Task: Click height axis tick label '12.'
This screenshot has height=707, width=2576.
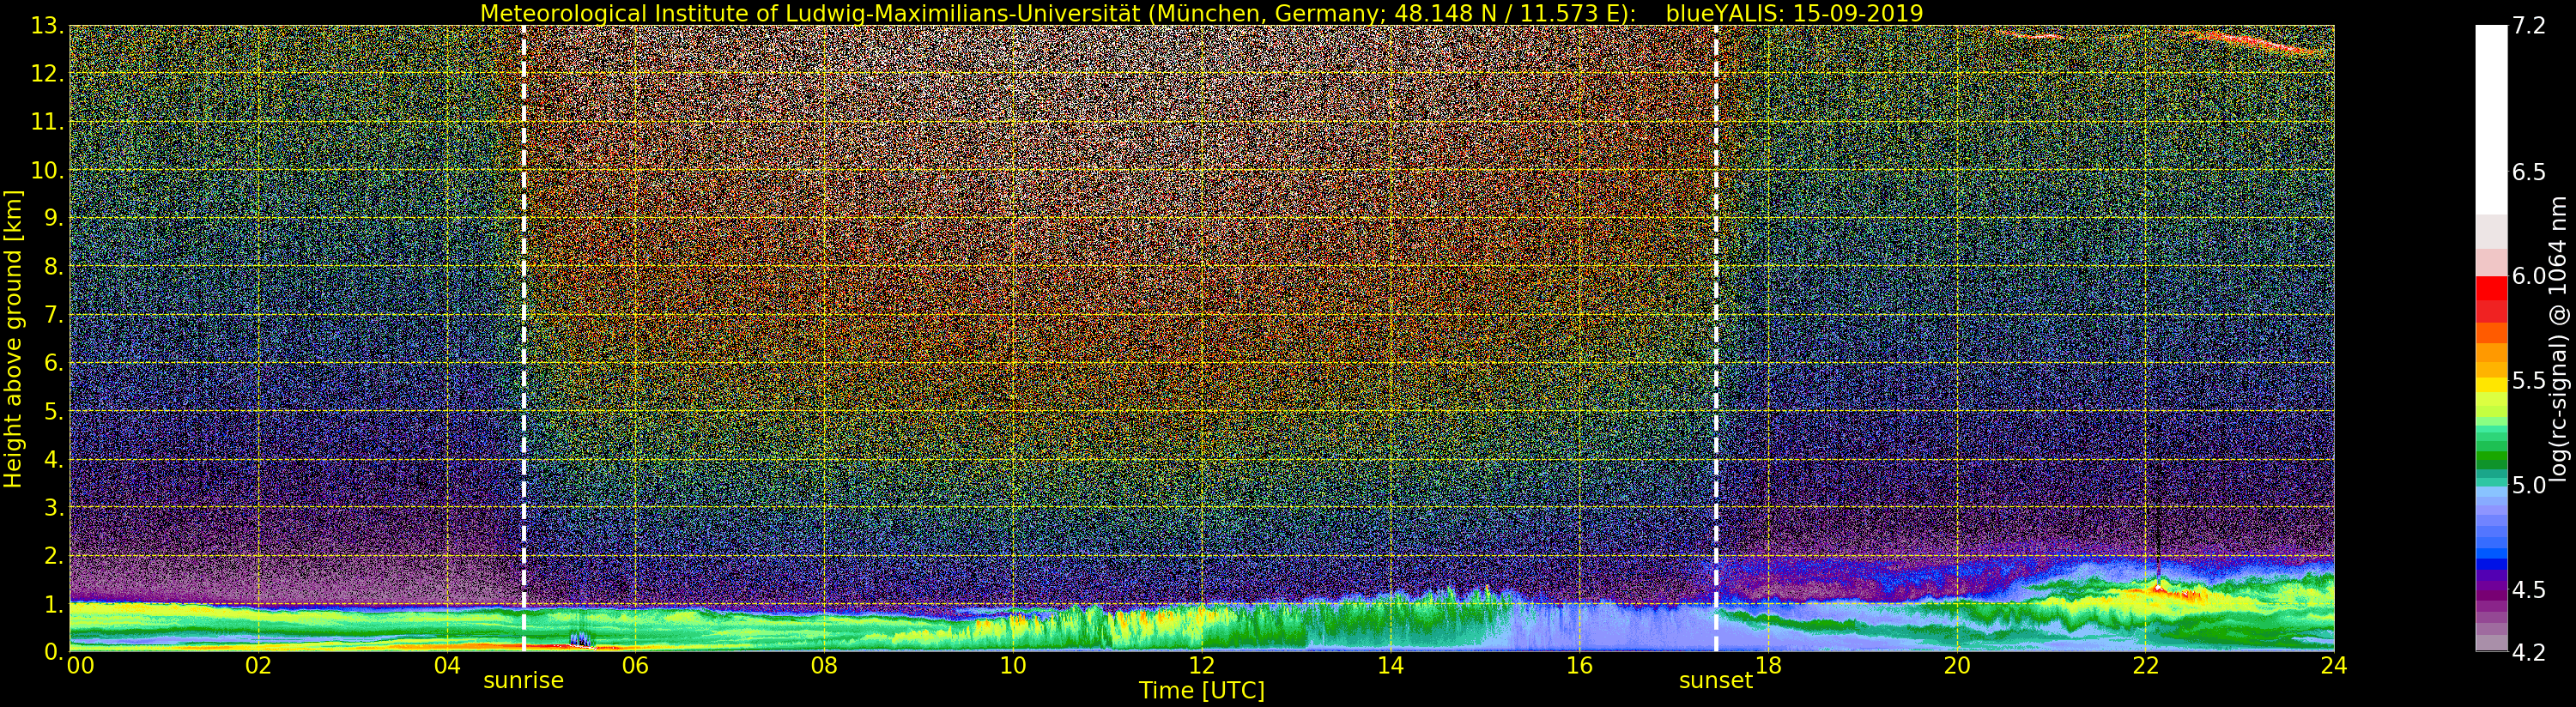Action: point(47,74)
